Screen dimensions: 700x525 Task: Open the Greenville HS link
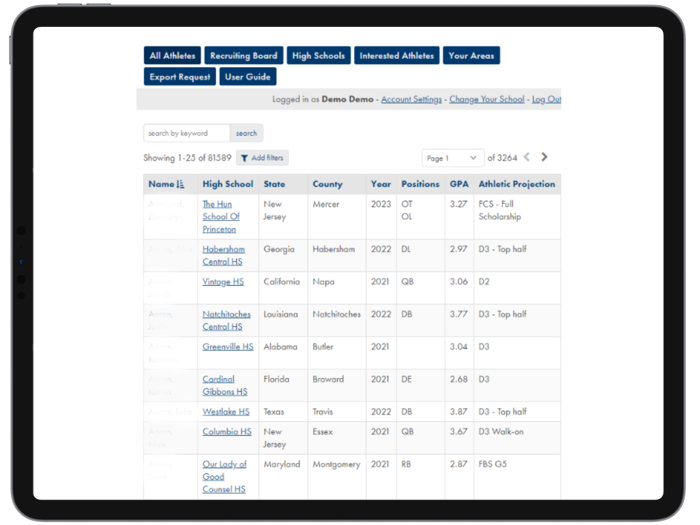[x=228, y=347]
